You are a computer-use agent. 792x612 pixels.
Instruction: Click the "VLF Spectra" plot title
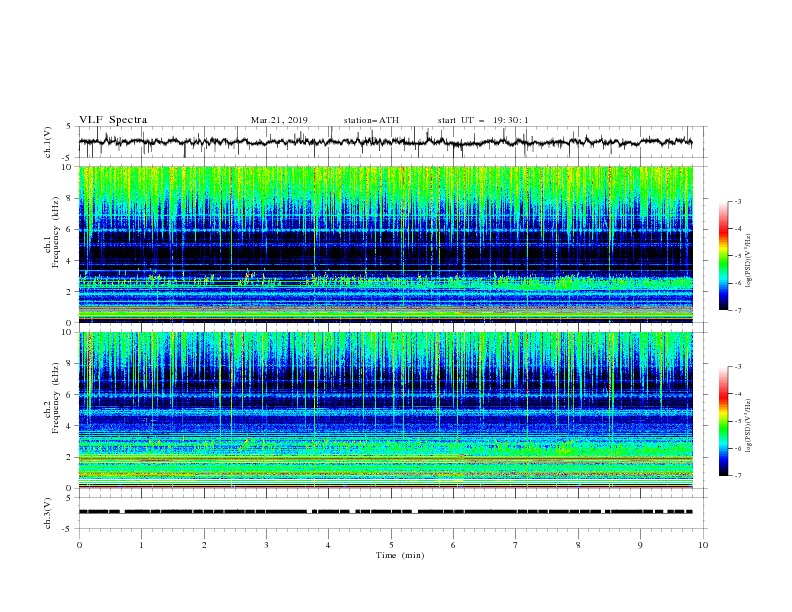[113, 120]
